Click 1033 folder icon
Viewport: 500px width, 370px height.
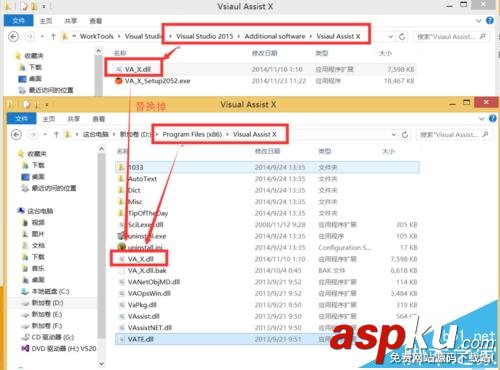(x=121, y=167)
